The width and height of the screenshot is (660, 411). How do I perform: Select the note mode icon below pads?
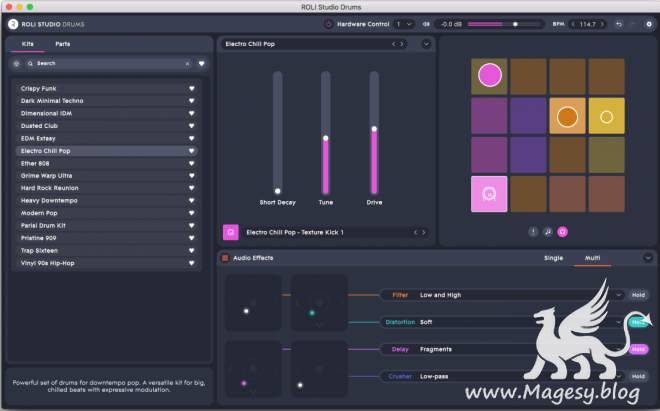[x=548, y=232]
